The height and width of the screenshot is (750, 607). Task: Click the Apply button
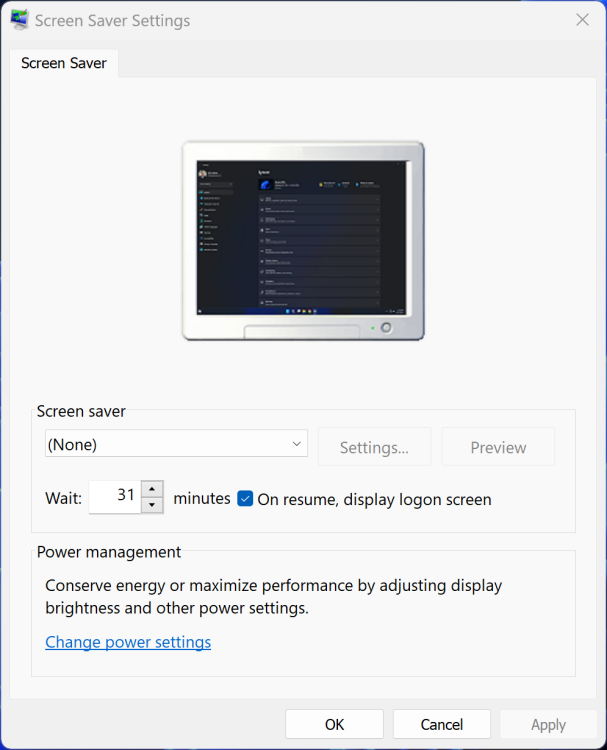[548, 724]
